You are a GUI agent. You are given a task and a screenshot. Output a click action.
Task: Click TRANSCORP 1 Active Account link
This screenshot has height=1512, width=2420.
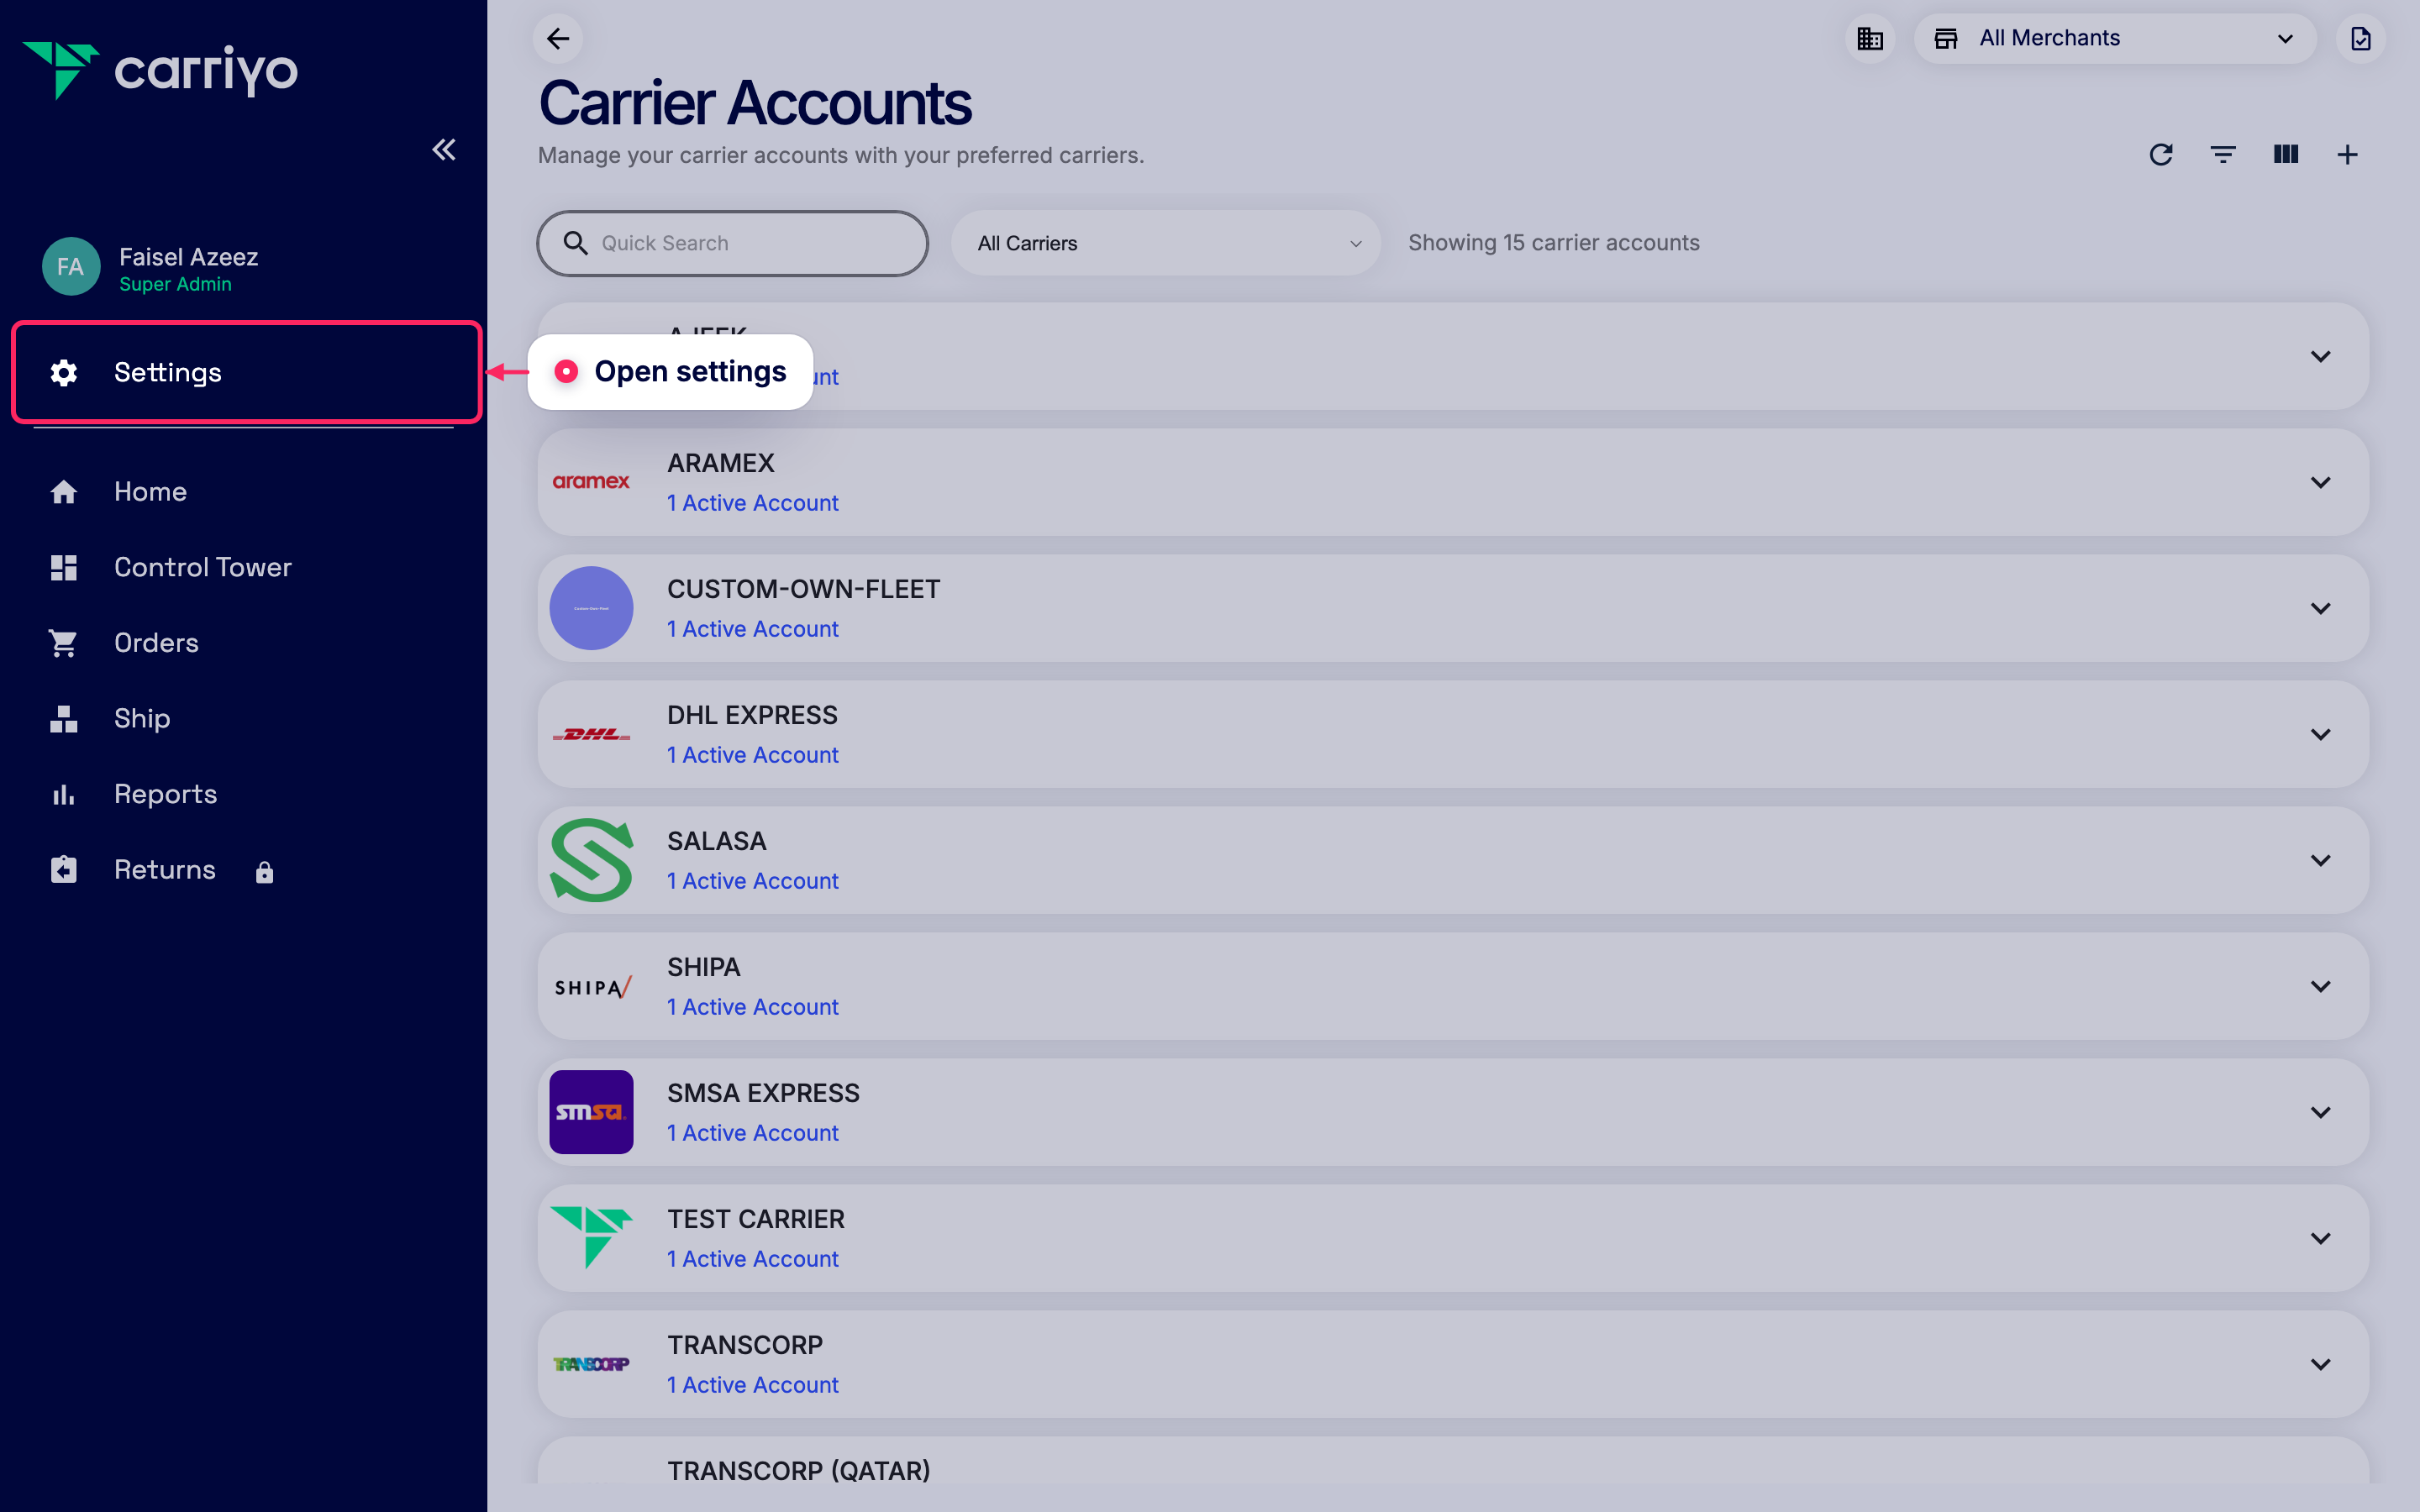coord(753,1385)
